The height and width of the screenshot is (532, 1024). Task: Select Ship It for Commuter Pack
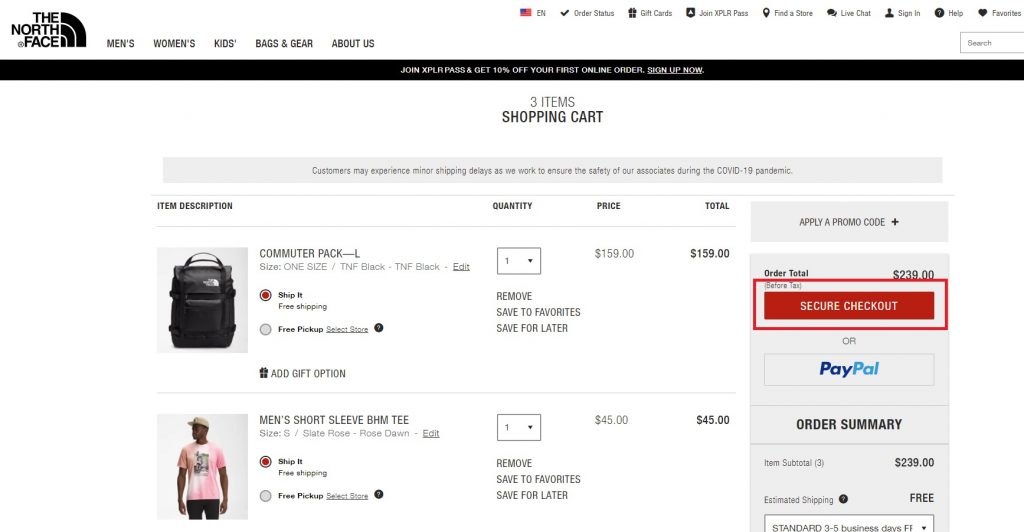(x=265, y=295)
